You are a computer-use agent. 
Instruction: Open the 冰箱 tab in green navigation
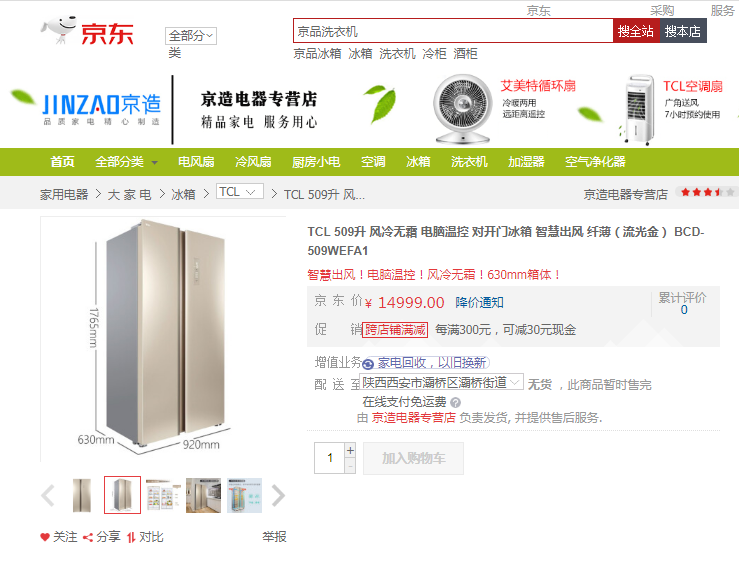tap(418, 162)
